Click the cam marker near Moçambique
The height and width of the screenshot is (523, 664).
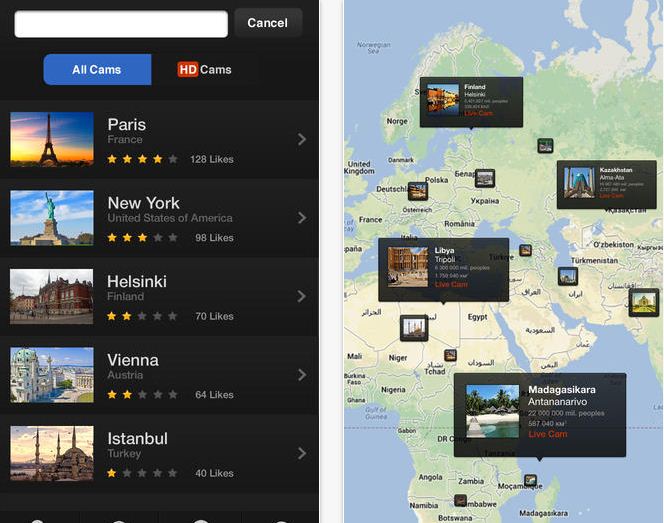point(530,481)
